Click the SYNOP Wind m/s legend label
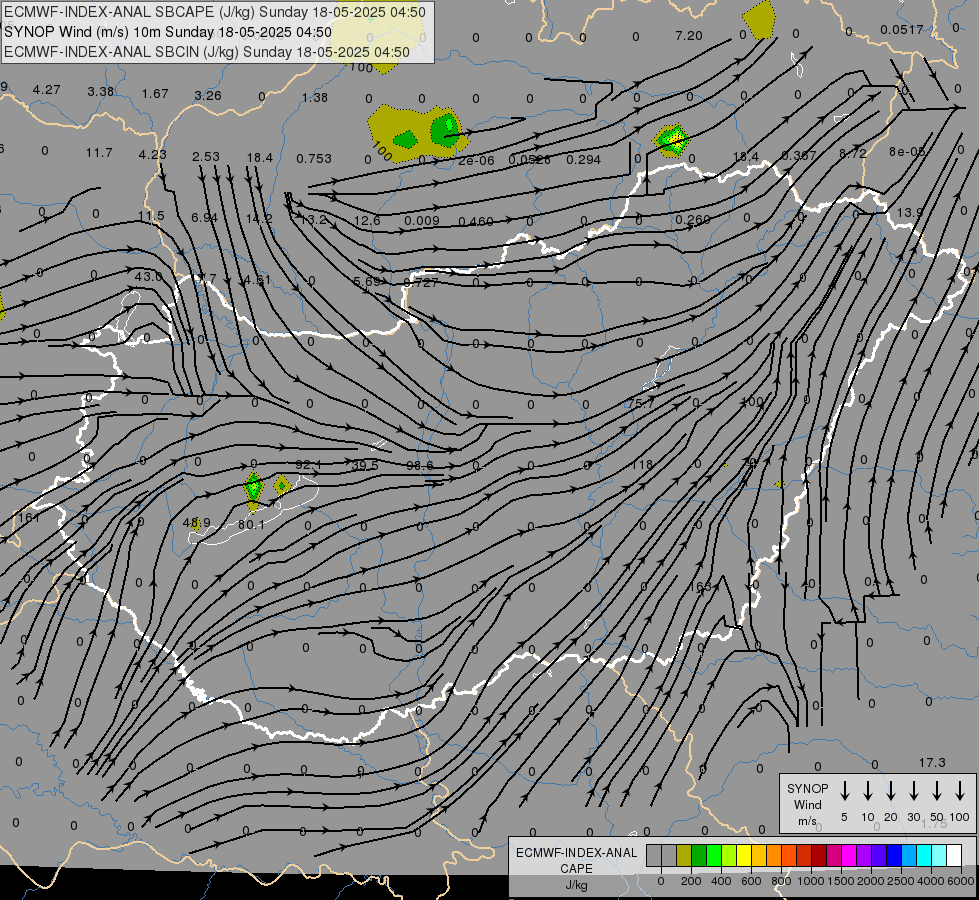Screen dimensions: 979x900 [x=807, y=804]
